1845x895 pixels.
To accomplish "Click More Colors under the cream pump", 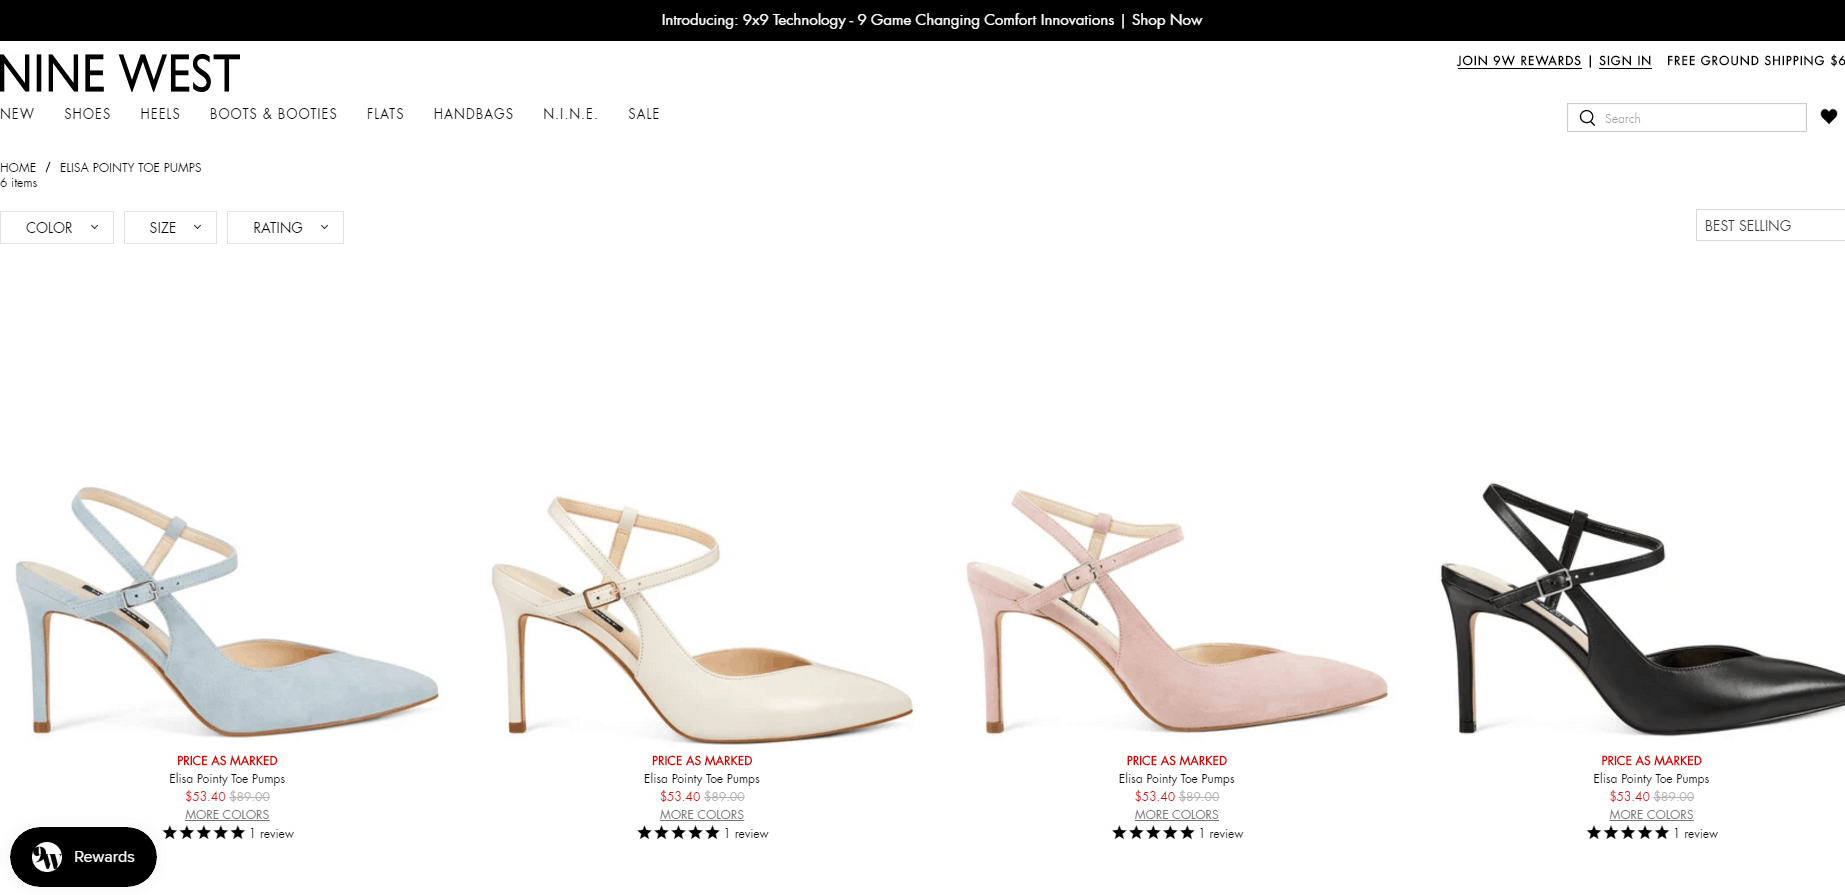I will coord(702,815).
